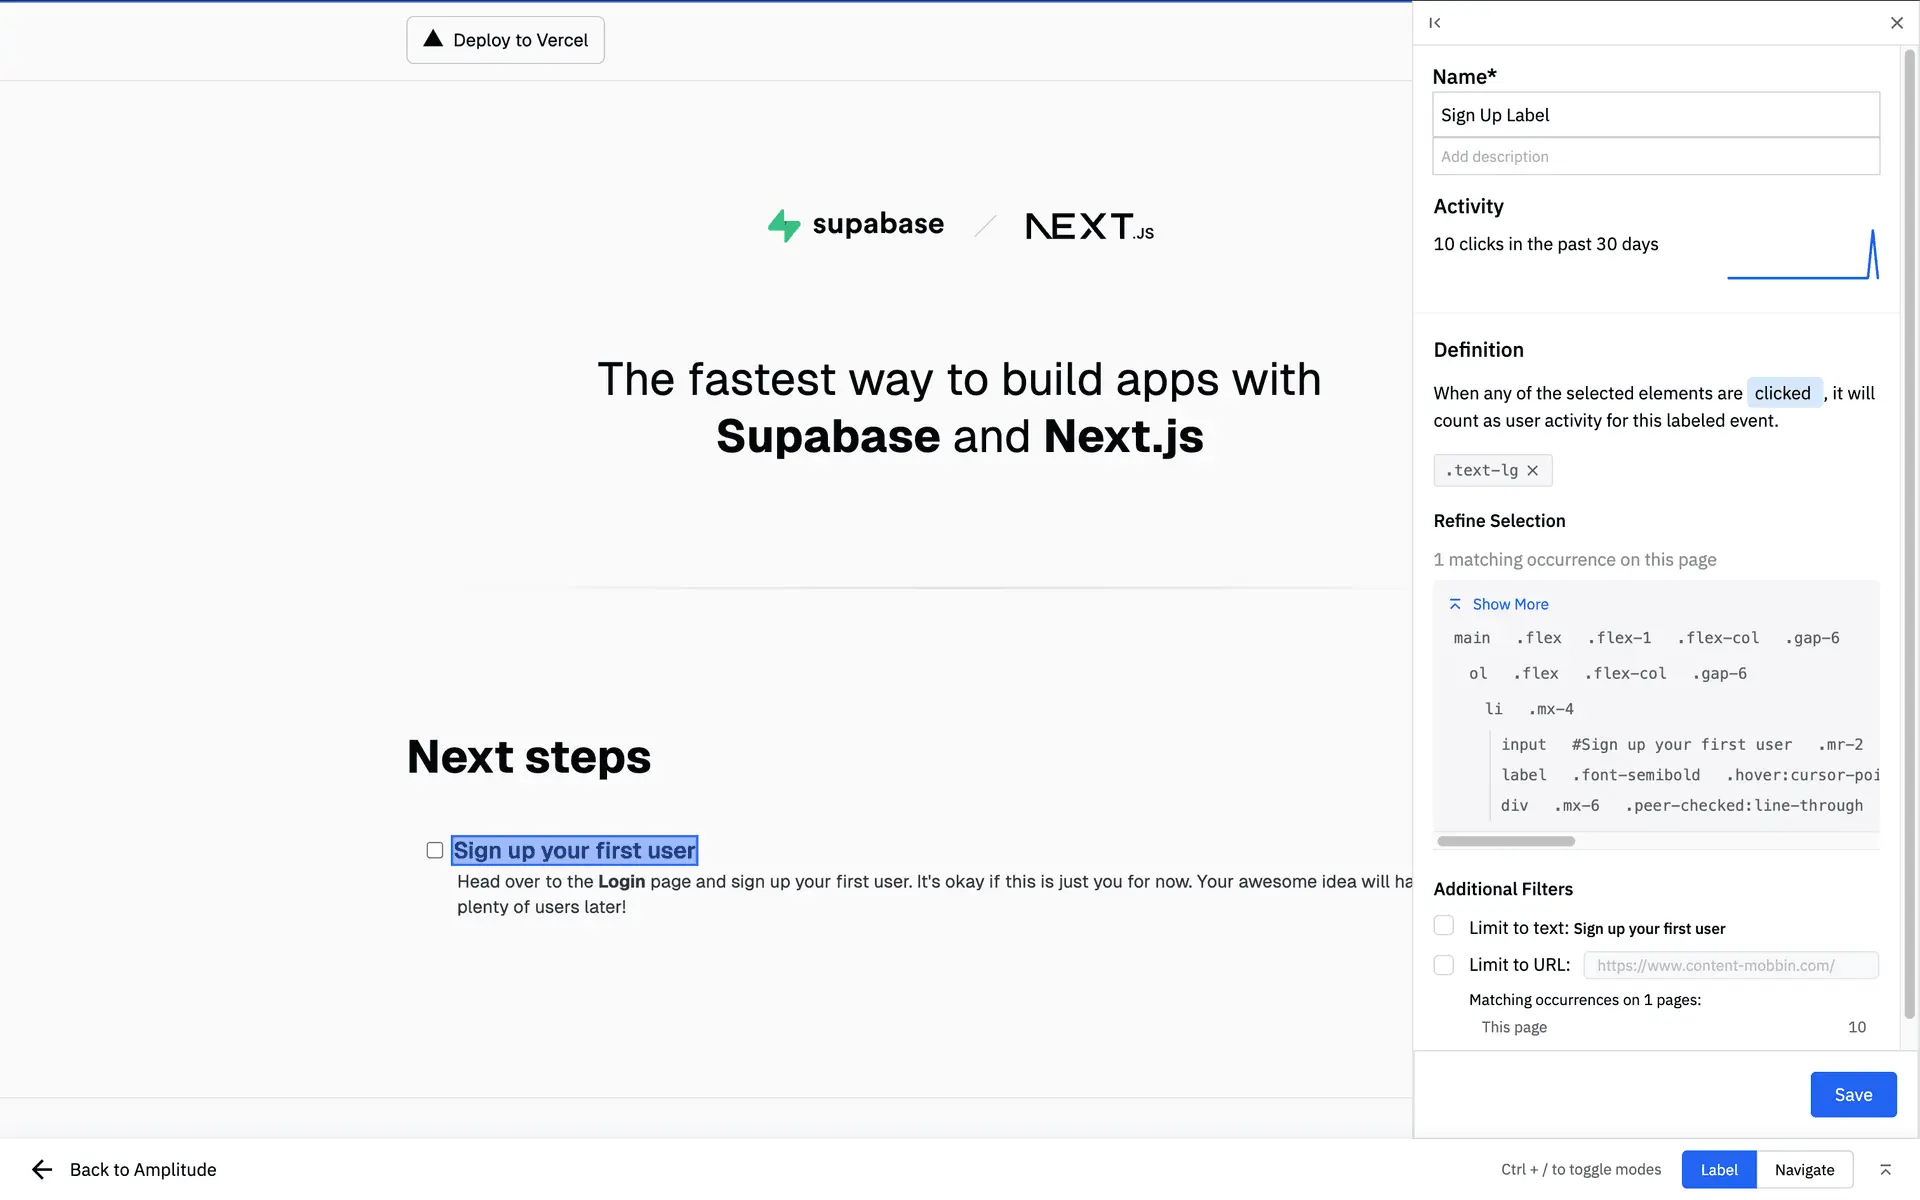Enable the Limit to URL checkbox
Image resolution: width=1920 pixels, height=1200 pixels.
1443,965
